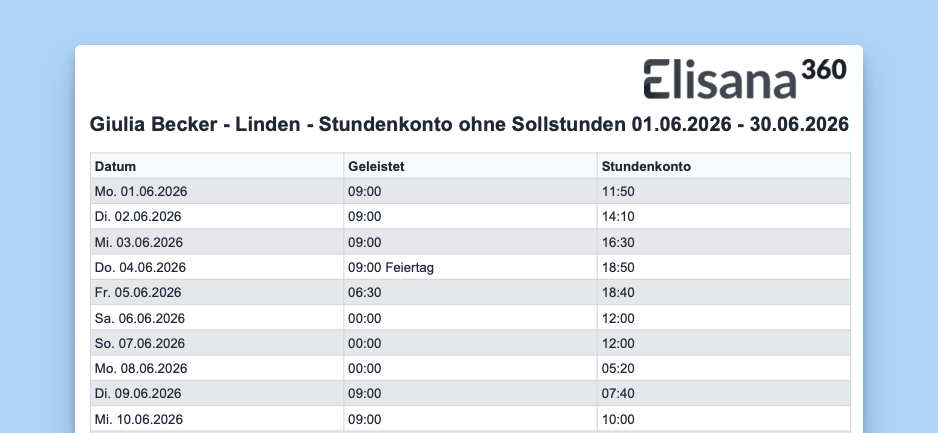Click the report title heading

[x=469, y=124]
